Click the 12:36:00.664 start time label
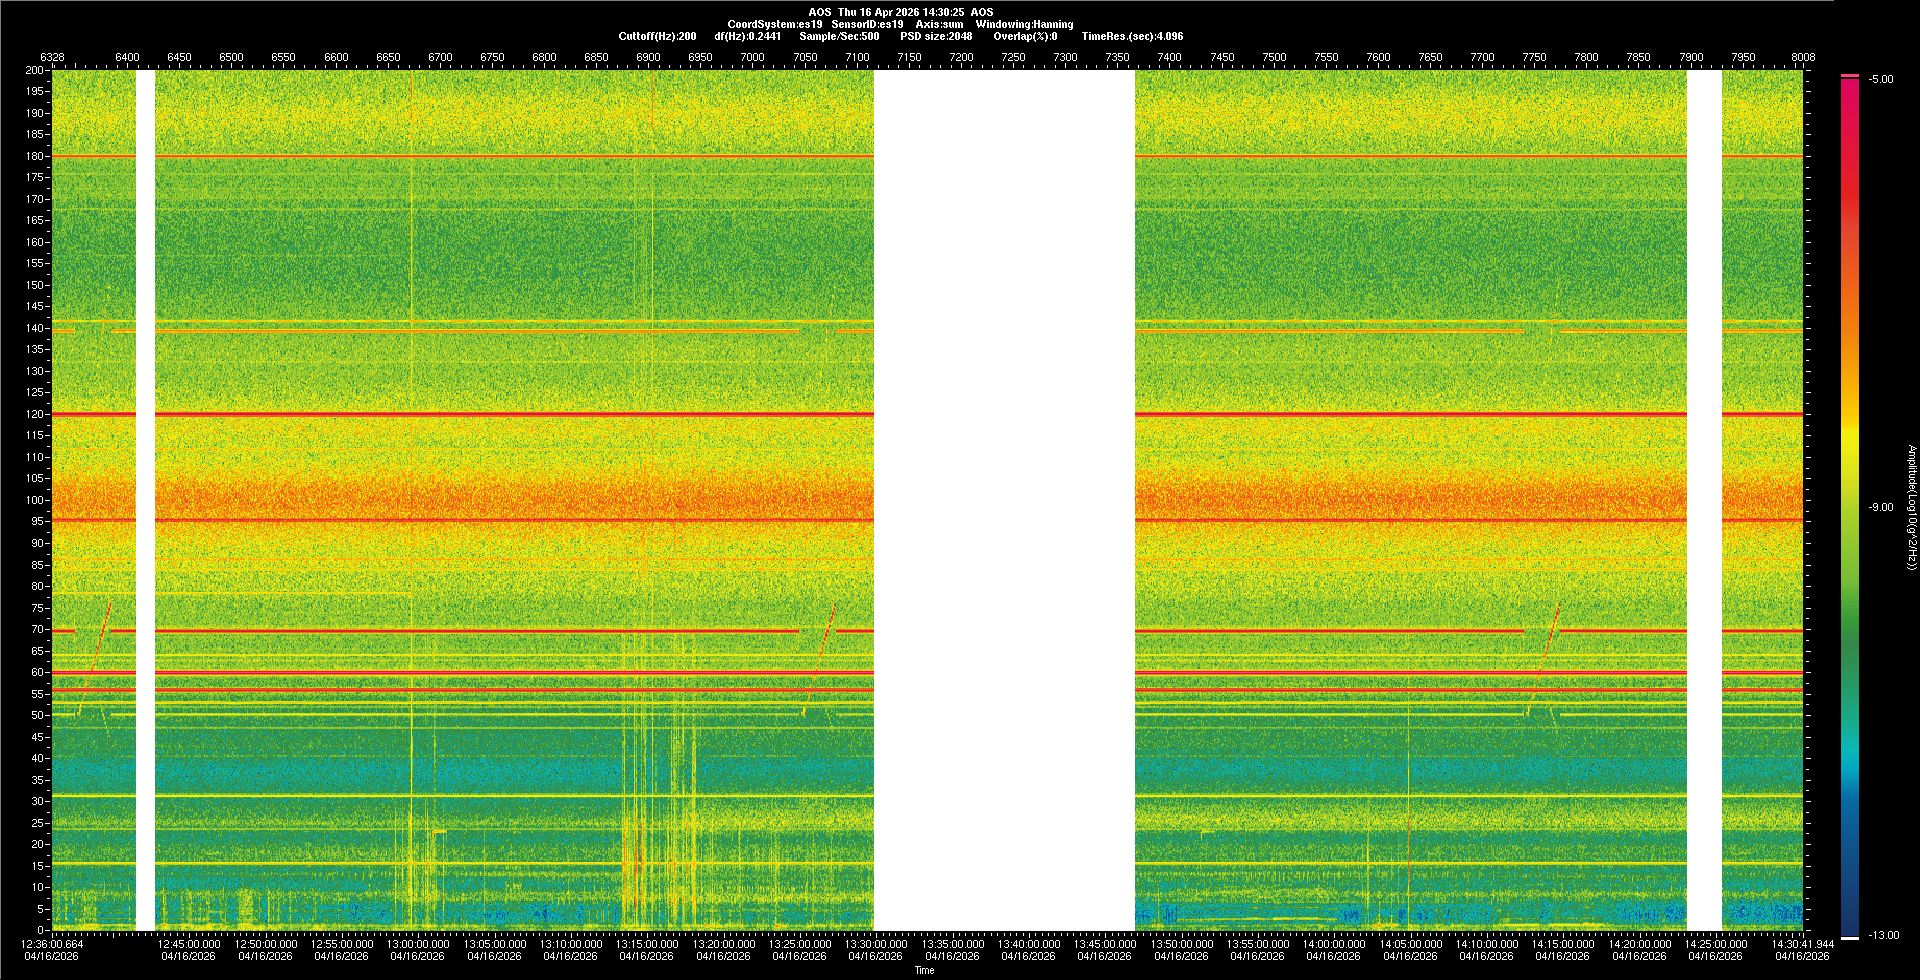The height and width of the screenshot is (980, 1920). tap(53, 944)
